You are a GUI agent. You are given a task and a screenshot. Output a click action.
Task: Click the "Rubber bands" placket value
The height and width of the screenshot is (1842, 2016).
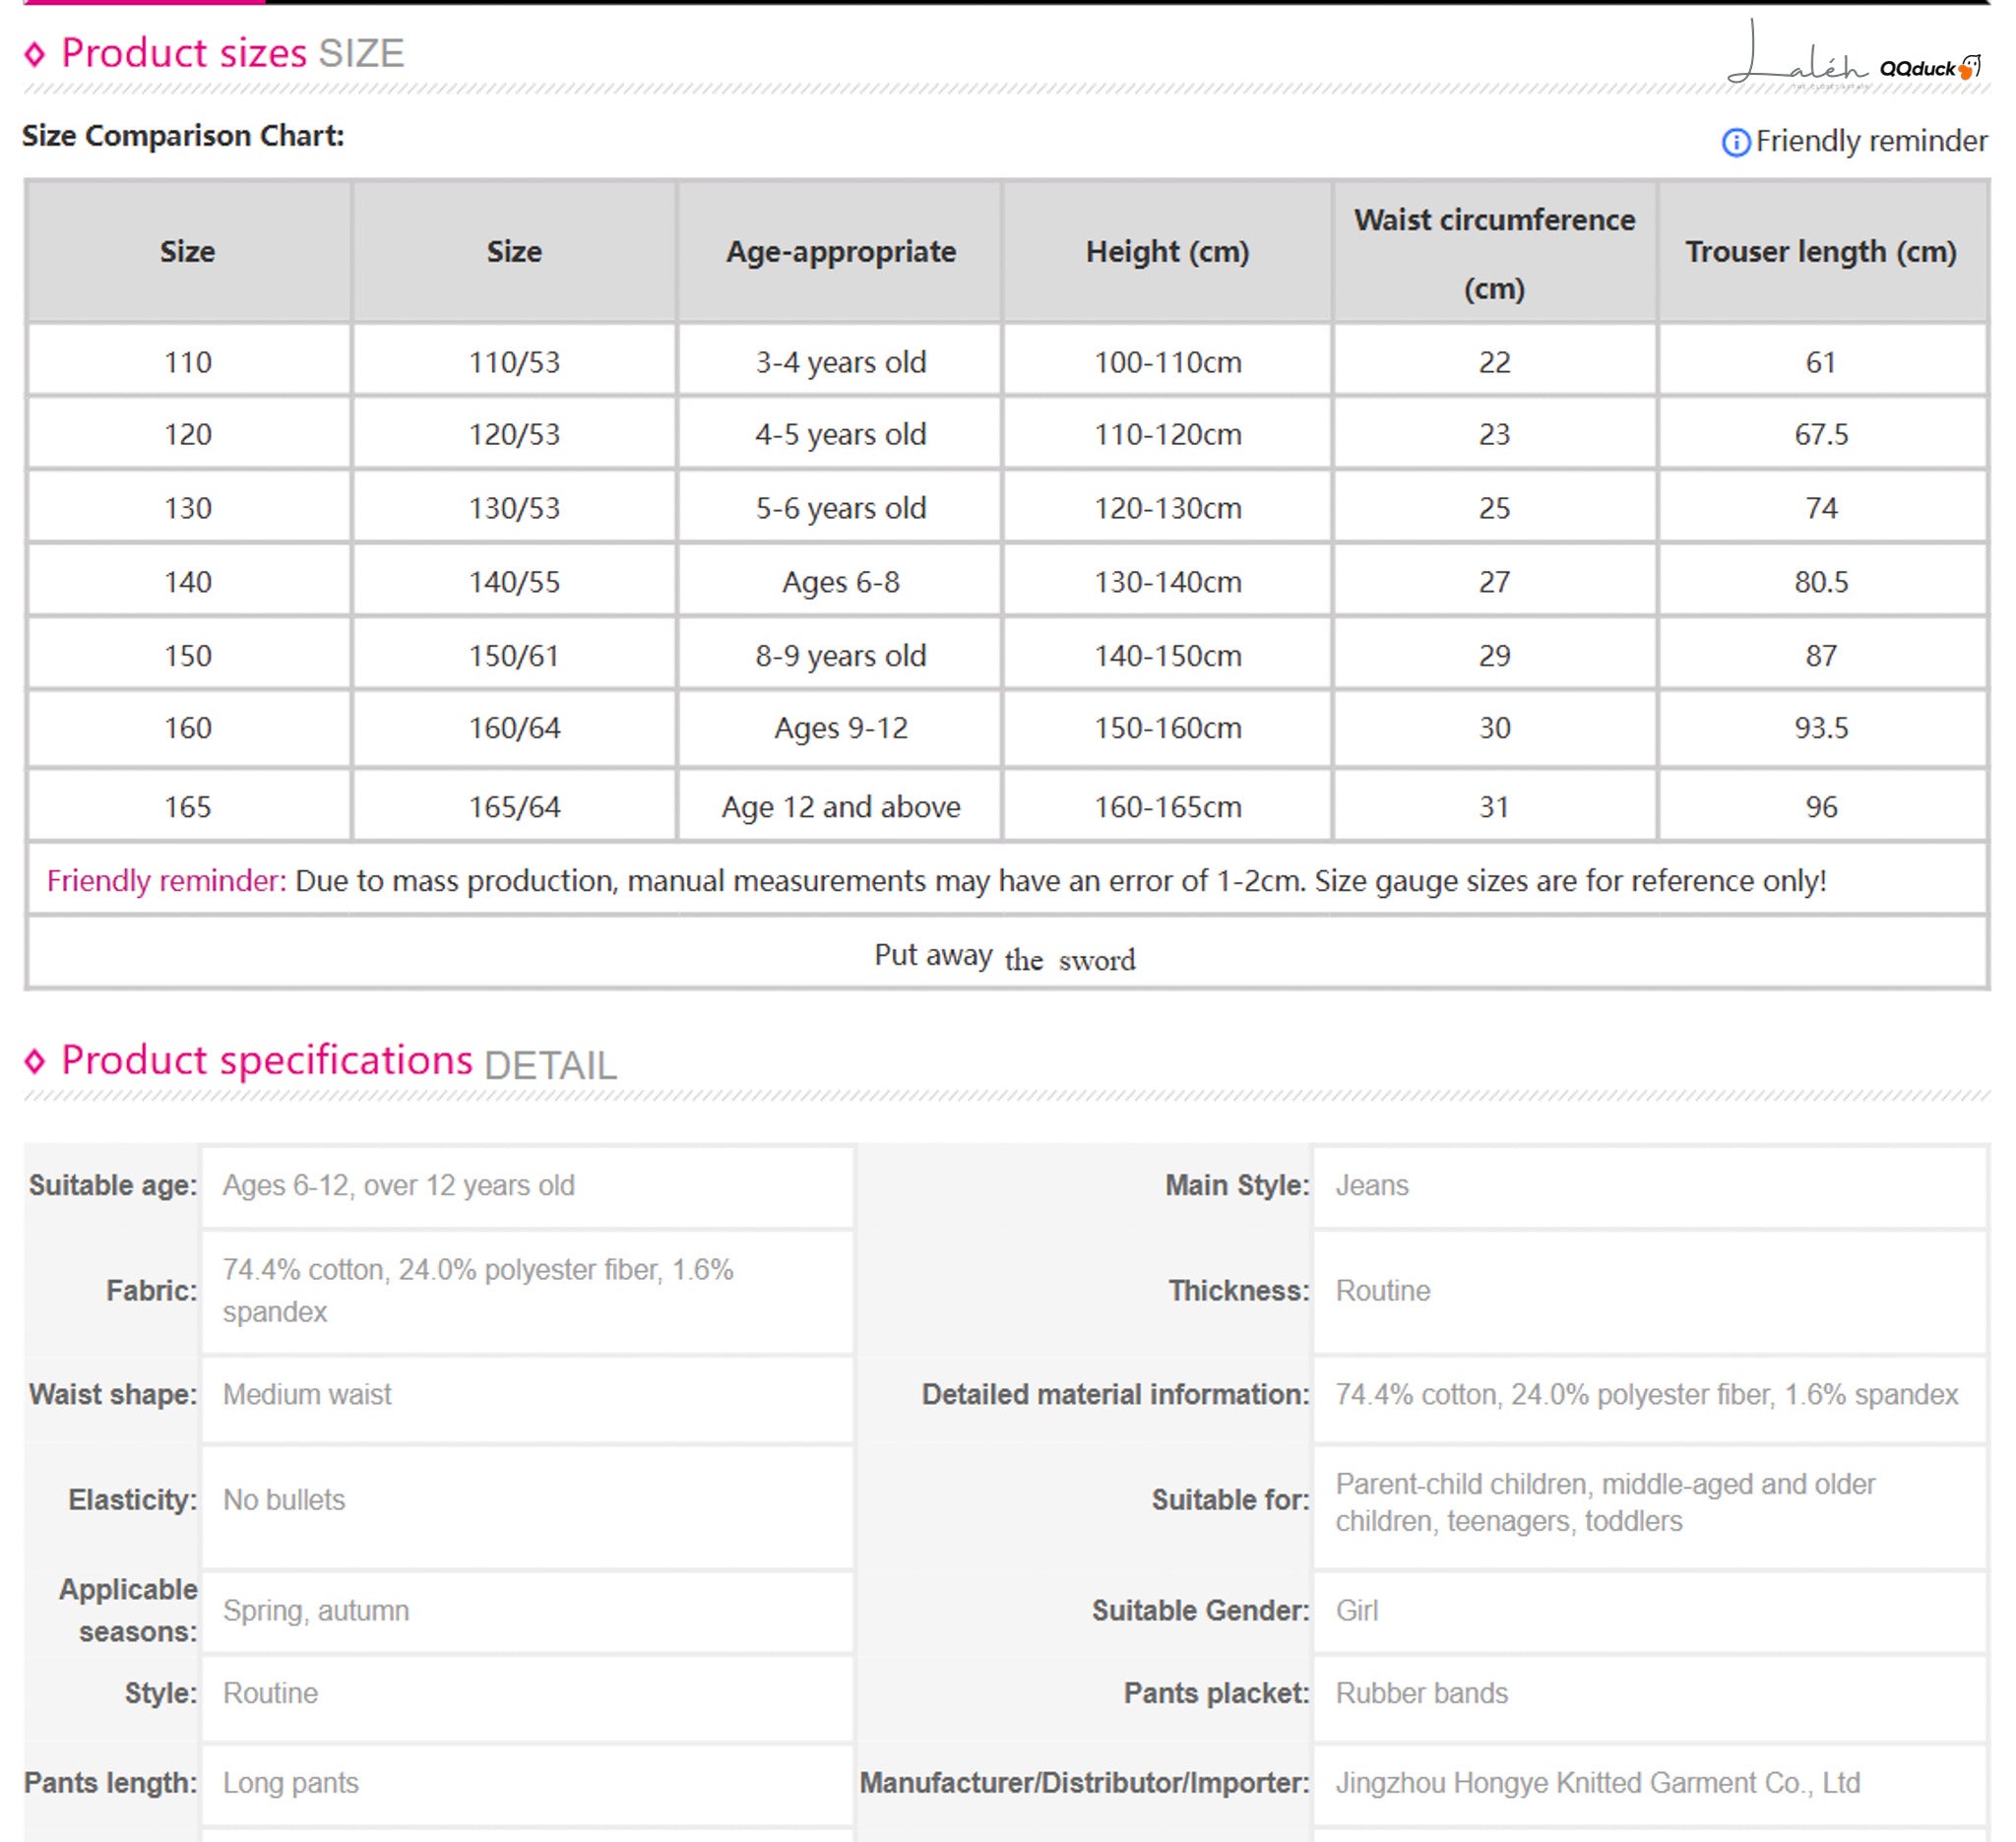coord(1421,1693)
